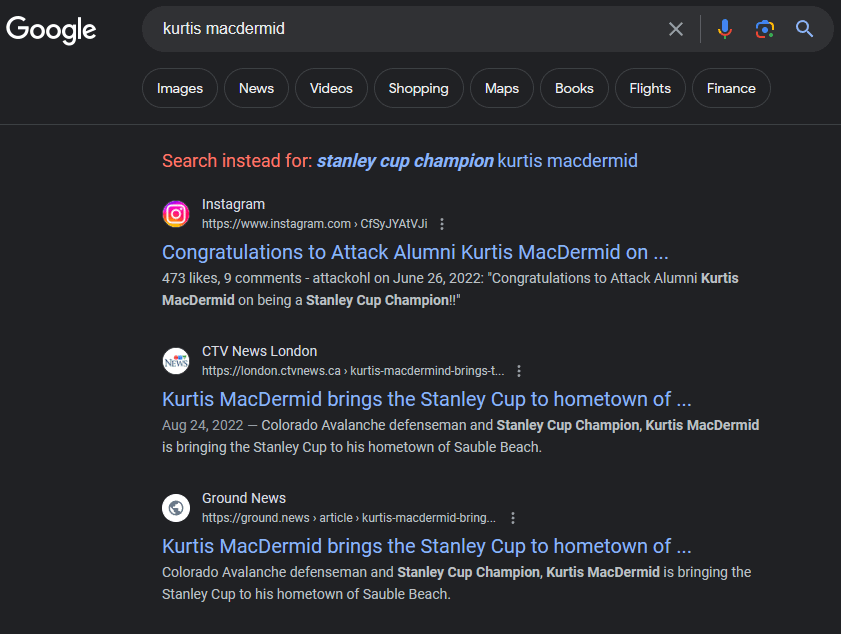This screenshot has width=841, height=634.
Task: Open CTV News London Stanley Cup article
Action: click(x=426, y=399)
